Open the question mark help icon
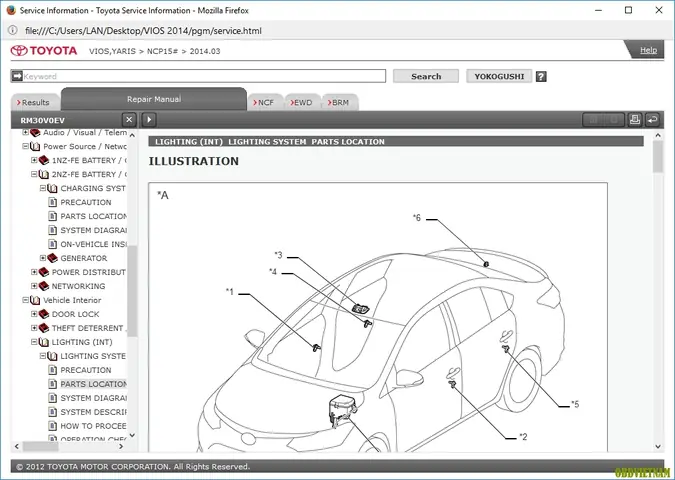Viewport: 675px width, 480px height. click(541, 77)
